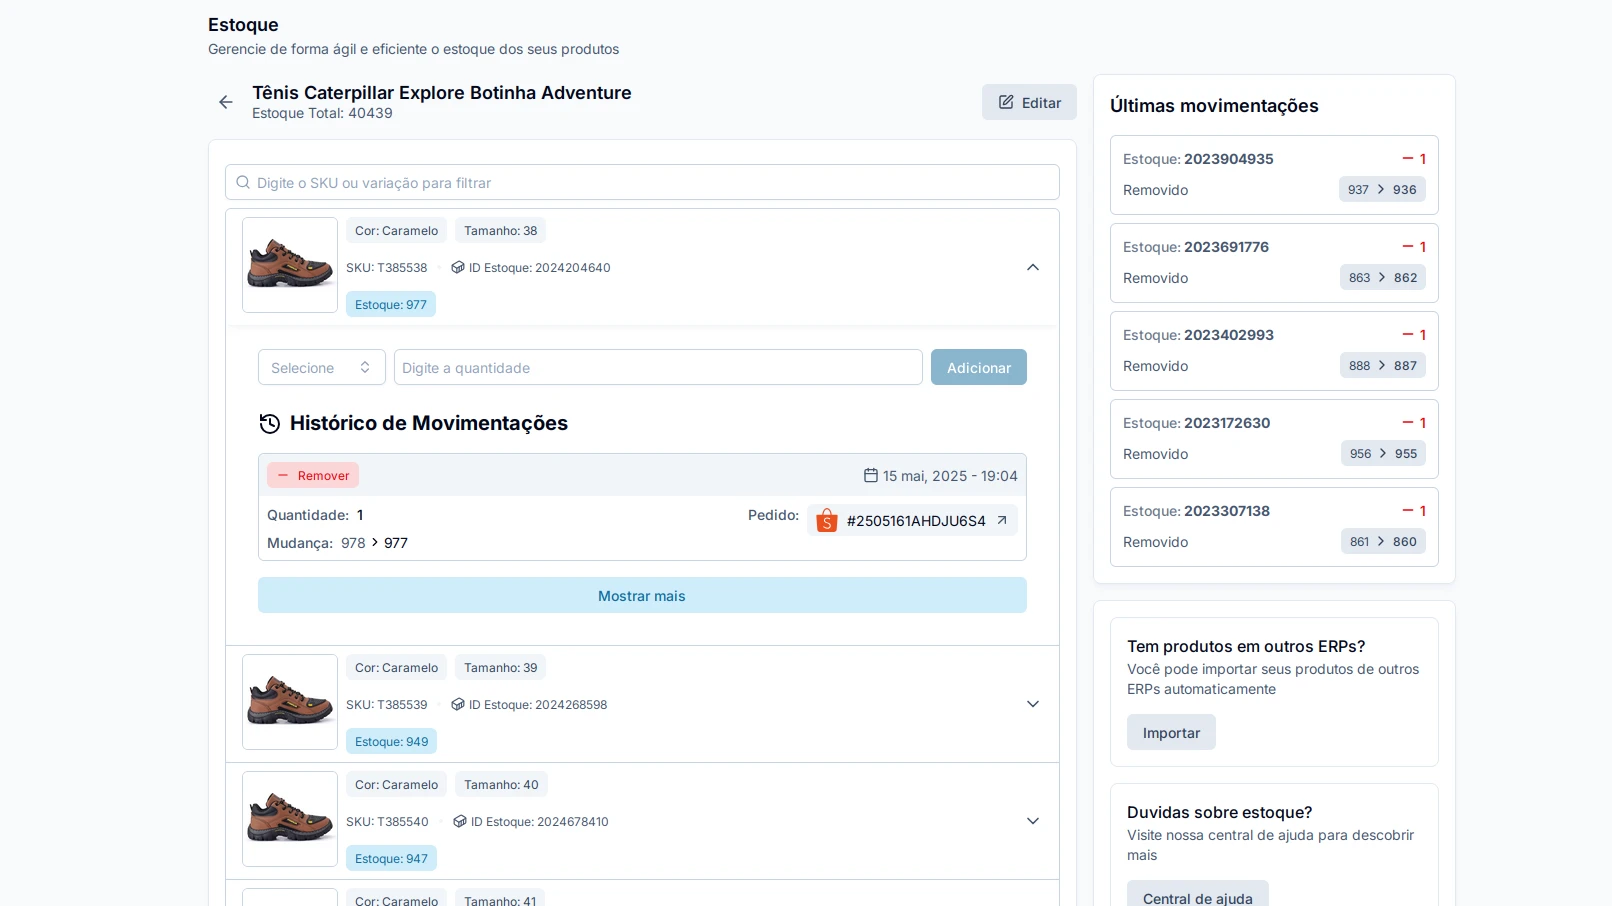1612x906 pixels.
Task: Click Estoque Total: 40439 text
Action: point(322,113)
